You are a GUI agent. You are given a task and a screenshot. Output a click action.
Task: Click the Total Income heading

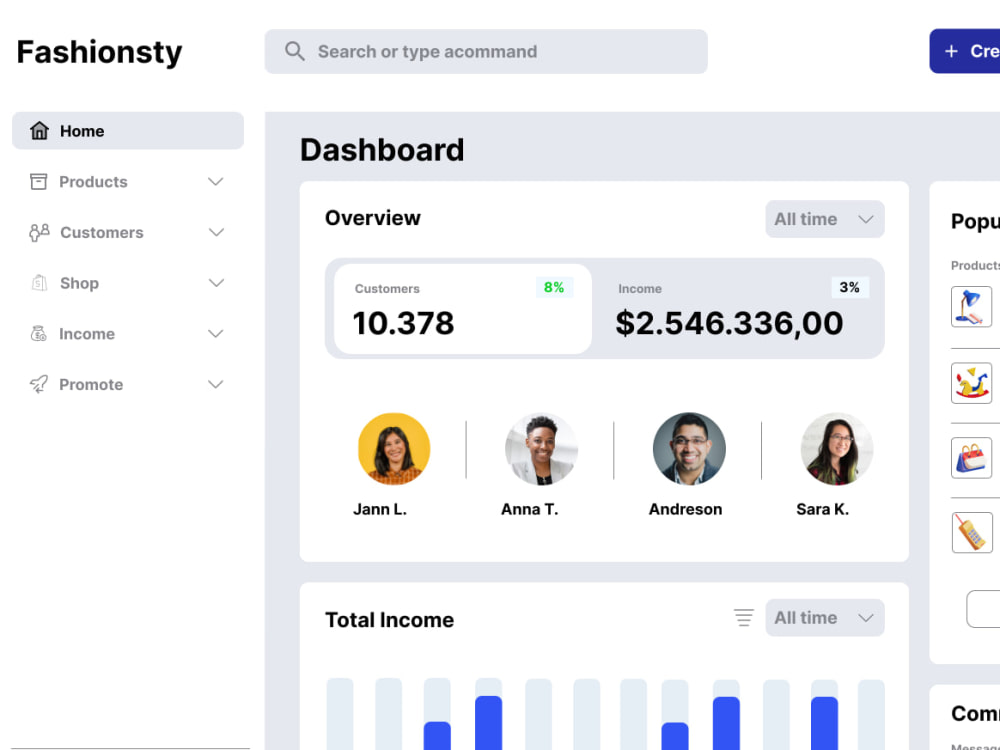coord(390,619)
